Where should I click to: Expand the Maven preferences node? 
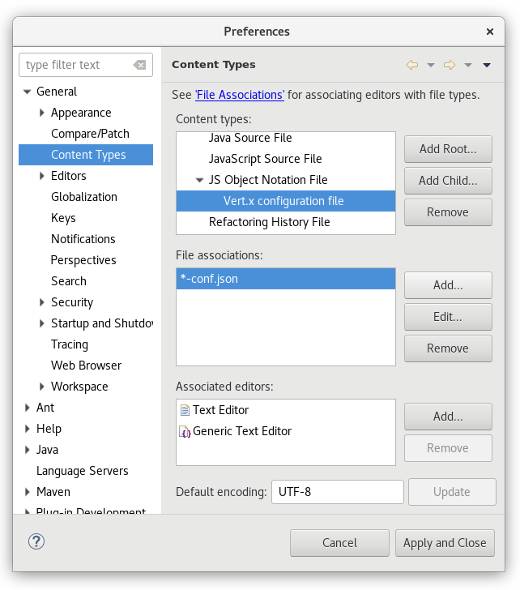point(27,492)
